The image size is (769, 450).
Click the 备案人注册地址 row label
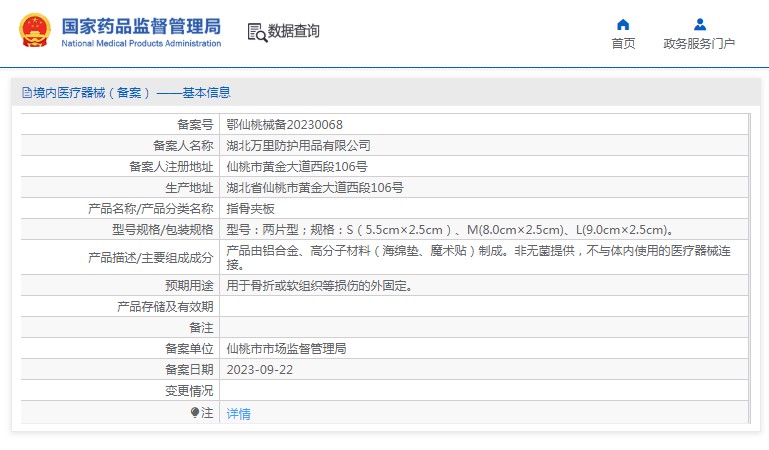coord(171,167)
